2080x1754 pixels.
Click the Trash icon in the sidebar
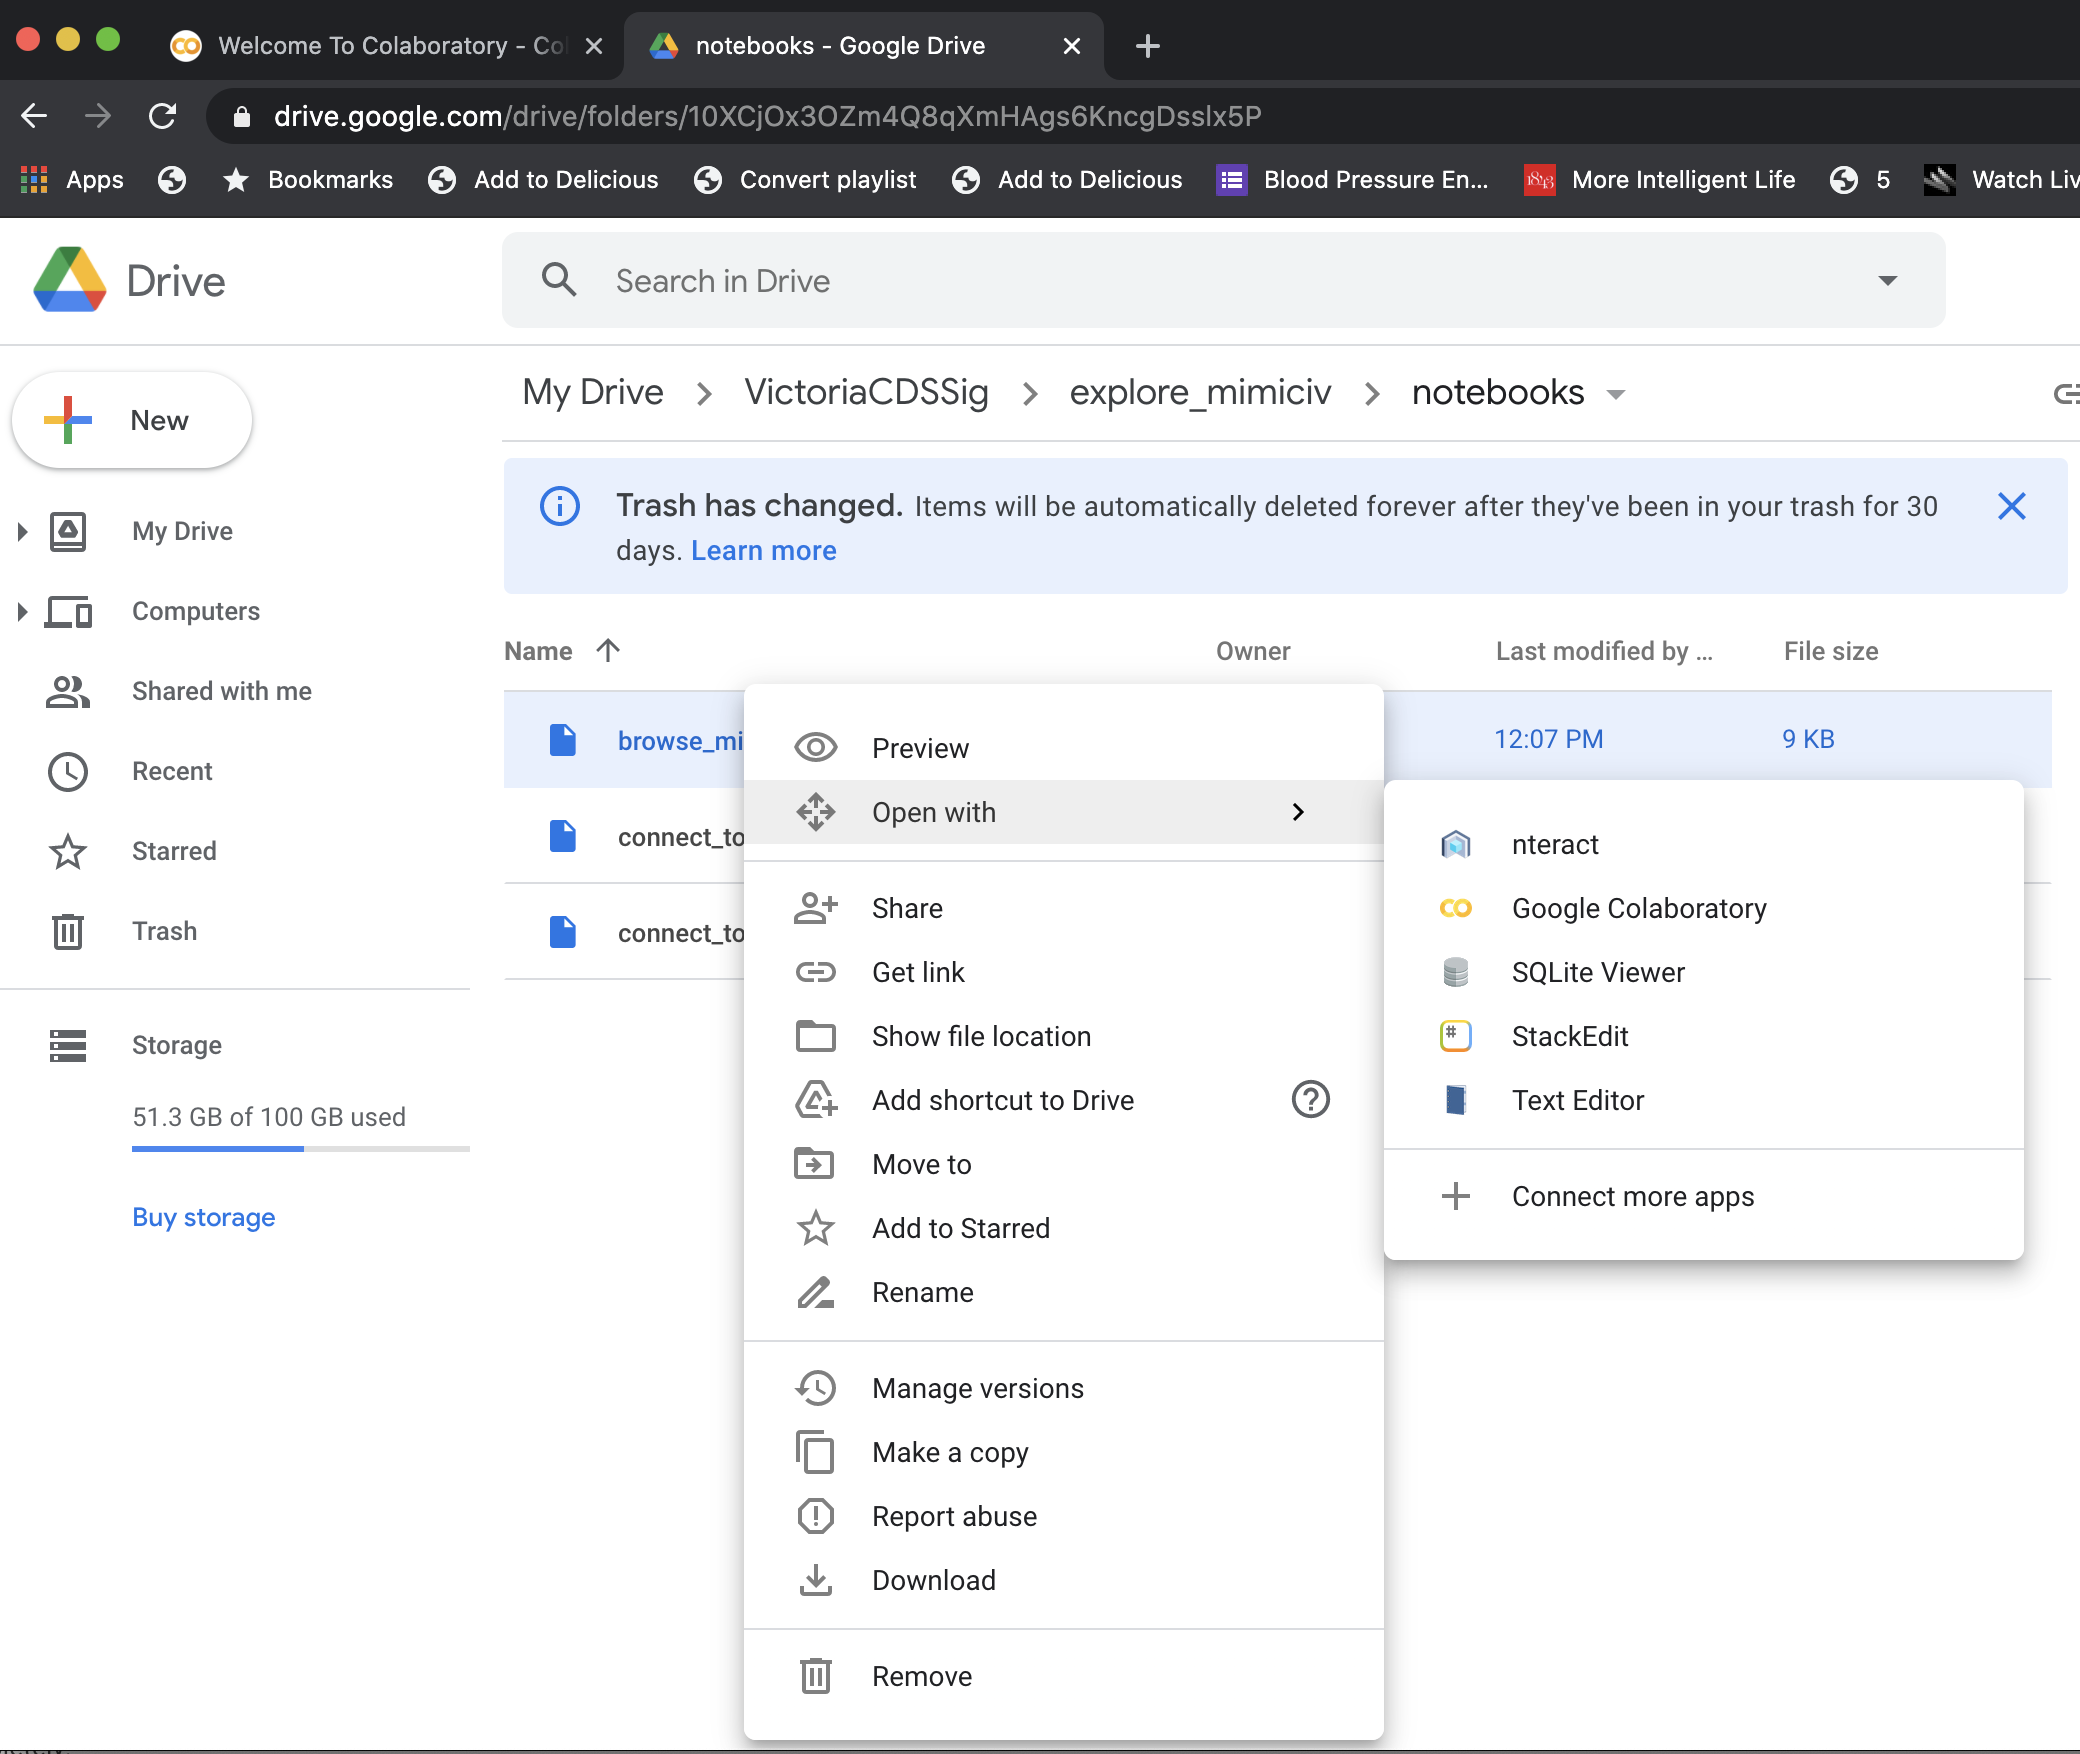67,931
